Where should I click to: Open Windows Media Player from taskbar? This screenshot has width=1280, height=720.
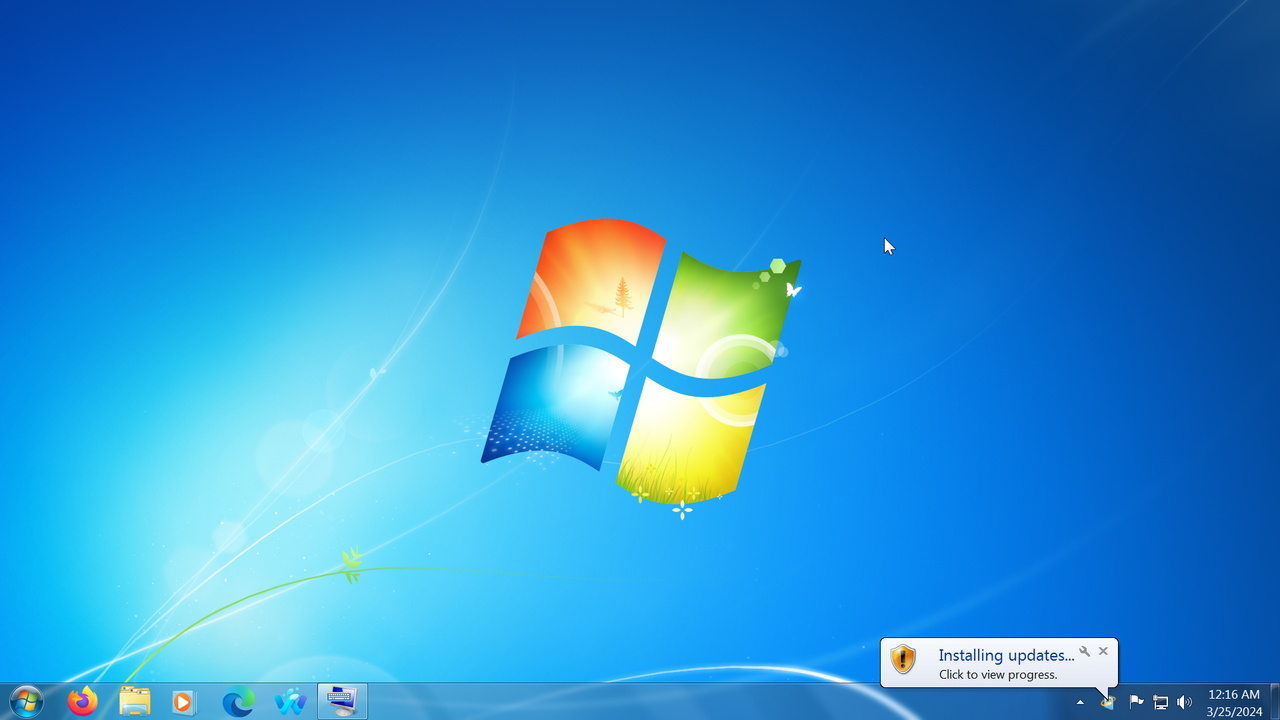[x=183, y=702]
